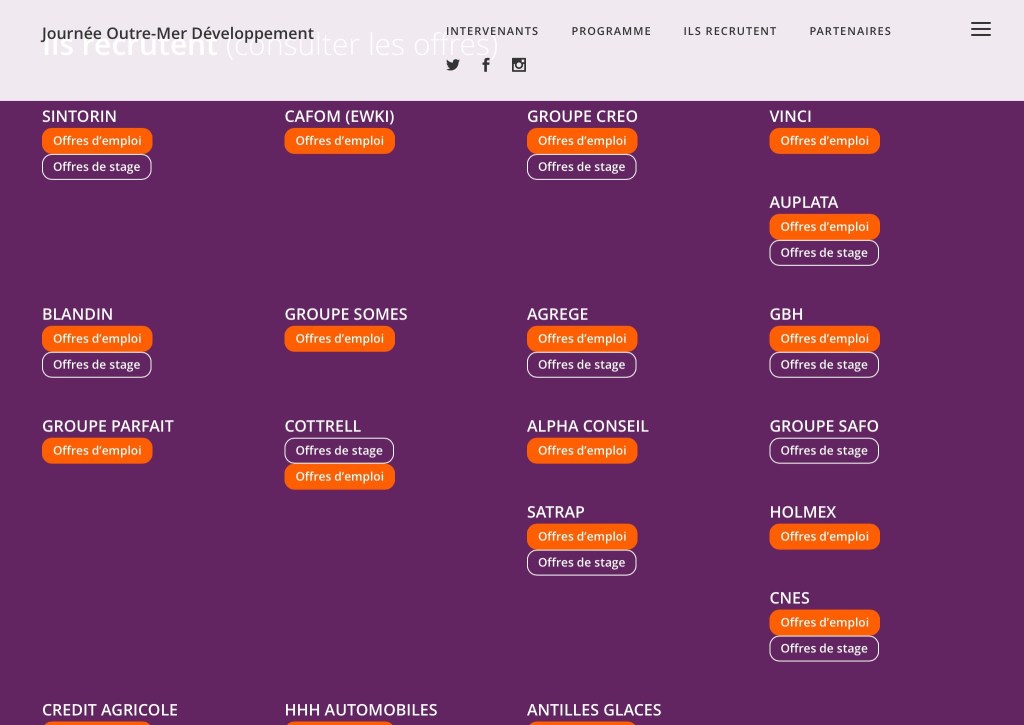Open AUPLATA Offres de stage
Image resolution: width=1024 pixels, height=725 pixels.
click(x=824, y=253)
